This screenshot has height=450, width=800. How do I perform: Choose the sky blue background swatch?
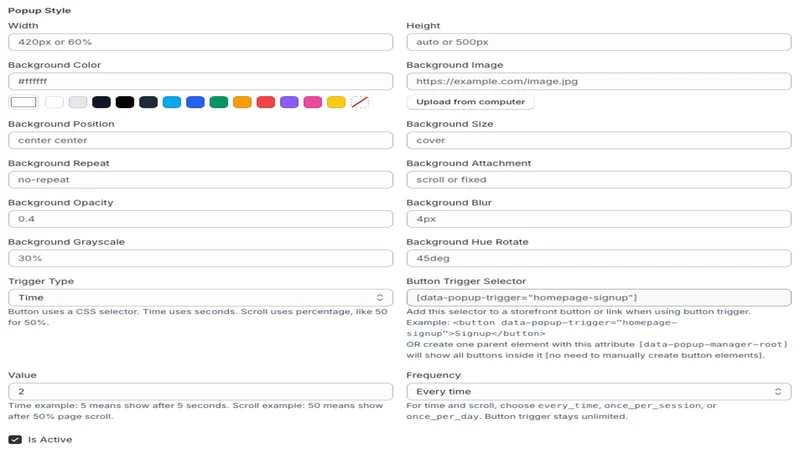[171, 102]
